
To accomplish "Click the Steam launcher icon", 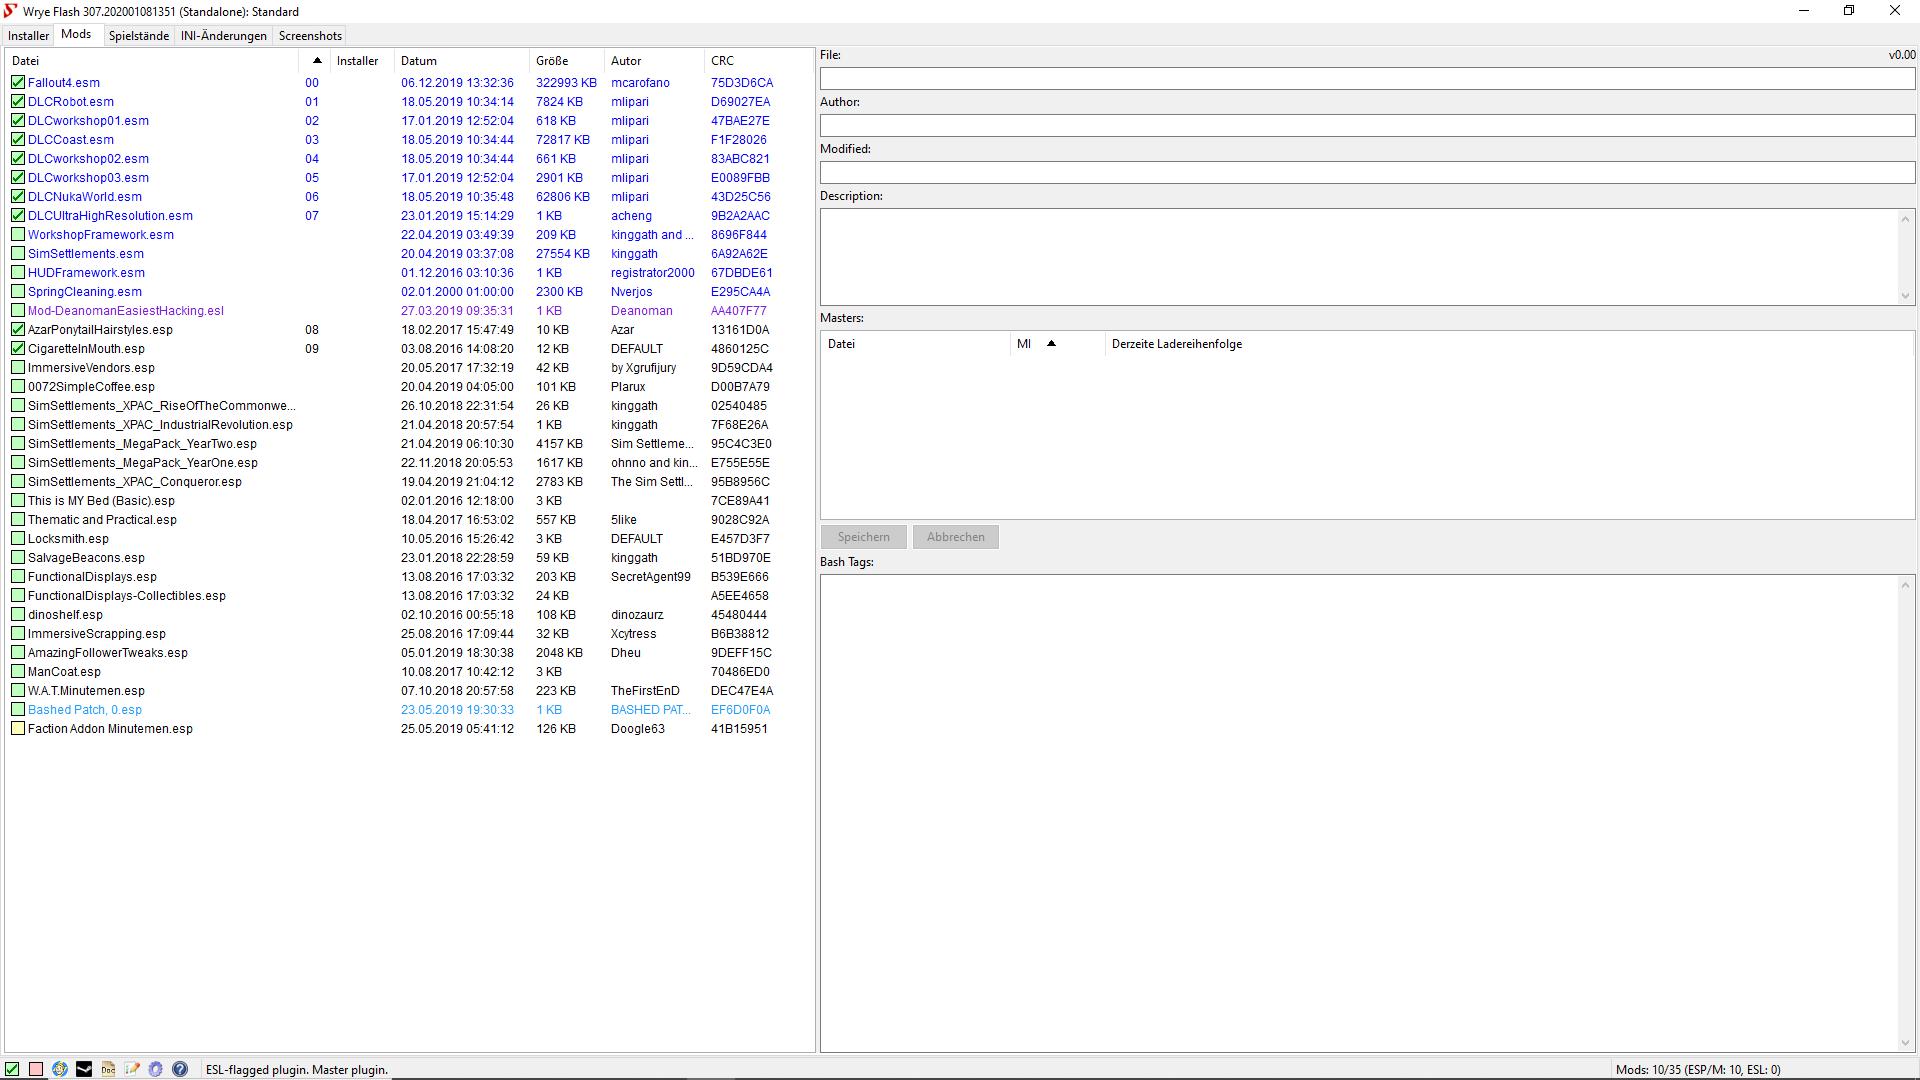I will pos(84,1069).
